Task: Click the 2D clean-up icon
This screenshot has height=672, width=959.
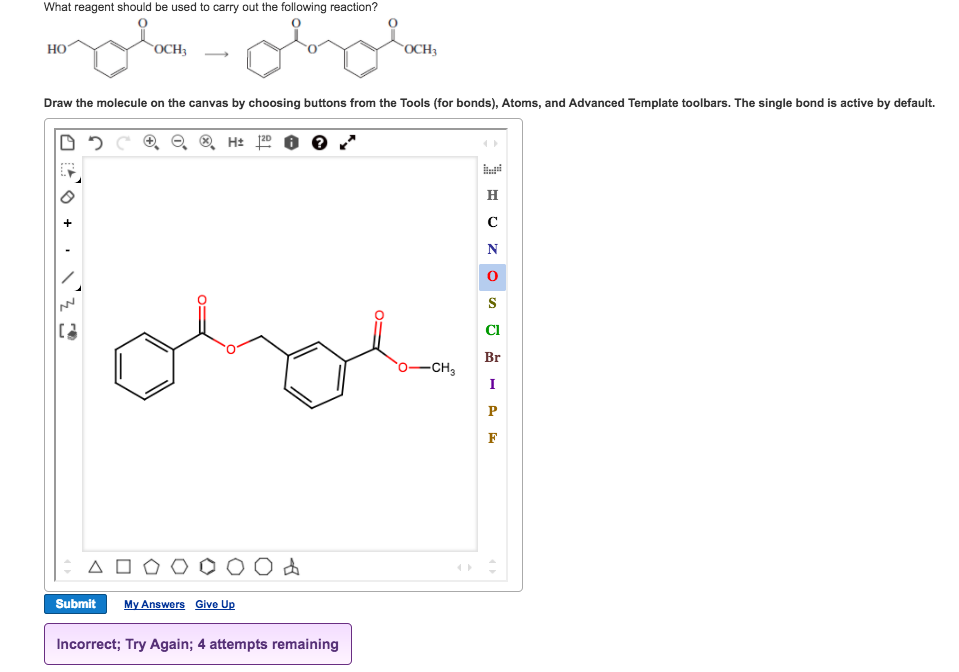Action: pyautogui.click(x=264, y=142)
